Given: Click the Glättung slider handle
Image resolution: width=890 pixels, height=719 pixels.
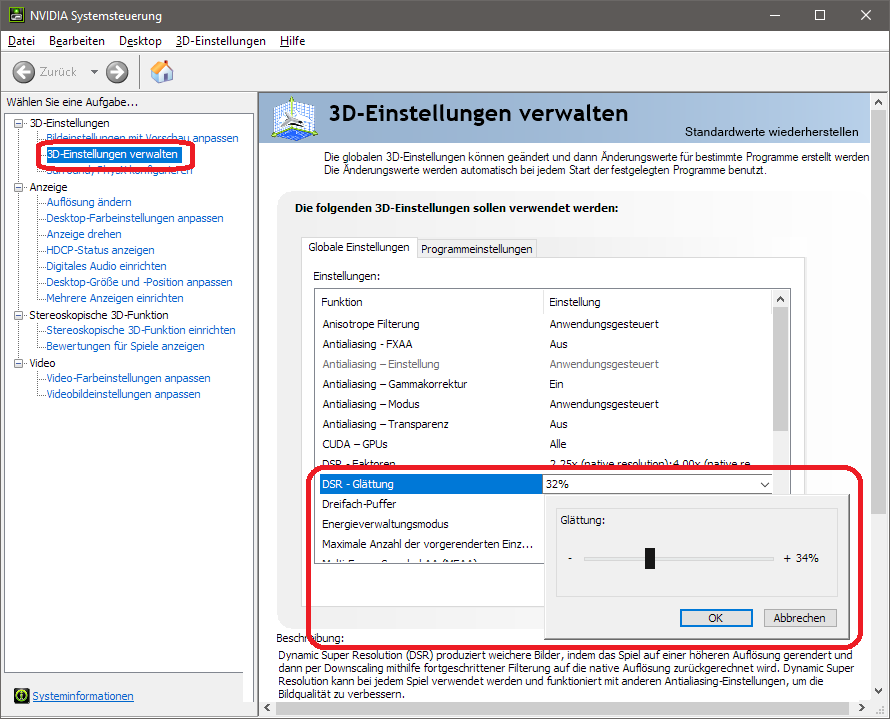Looking at the screenshot, I should (650, 558).
